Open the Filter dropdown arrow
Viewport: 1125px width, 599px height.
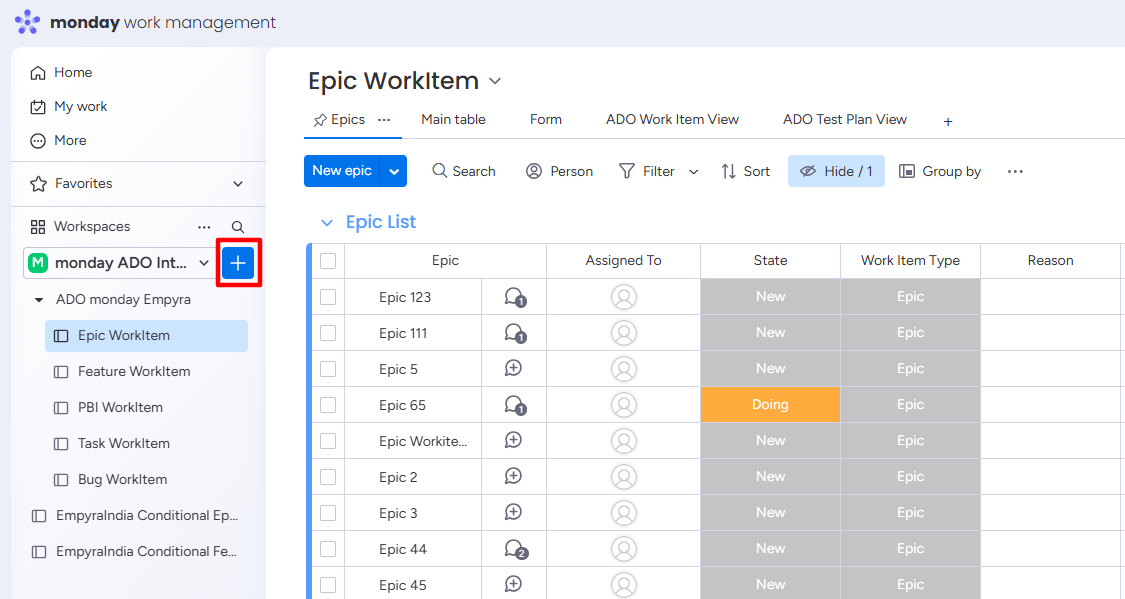pos(693,171)
